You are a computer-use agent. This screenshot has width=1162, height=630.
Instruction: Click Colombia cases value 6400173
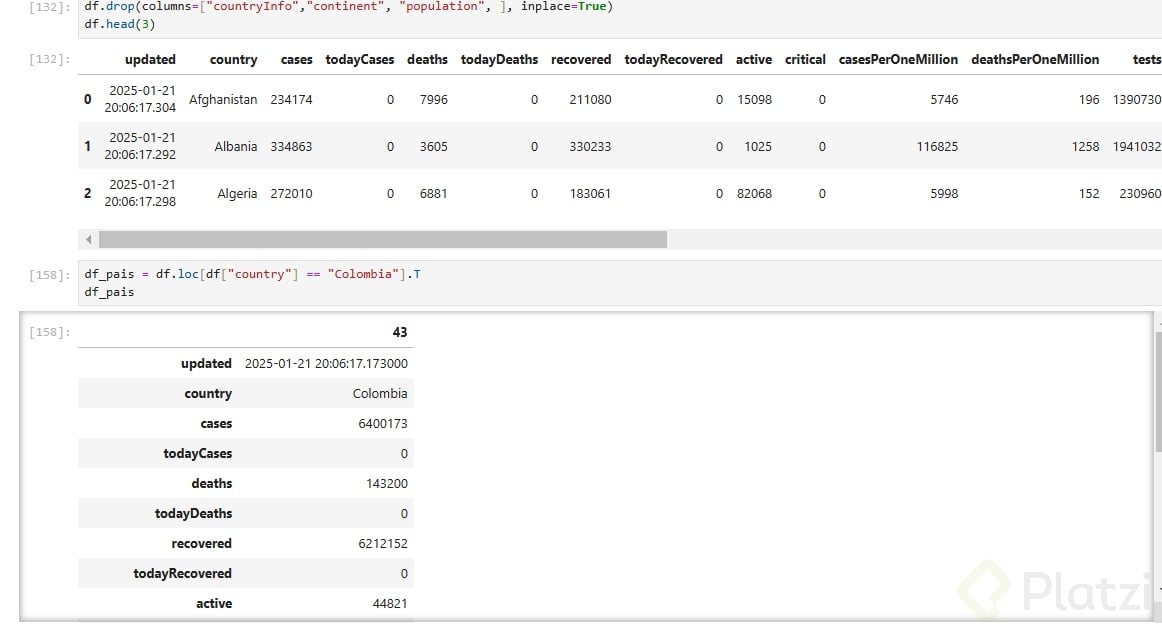(x=383, y=424)
